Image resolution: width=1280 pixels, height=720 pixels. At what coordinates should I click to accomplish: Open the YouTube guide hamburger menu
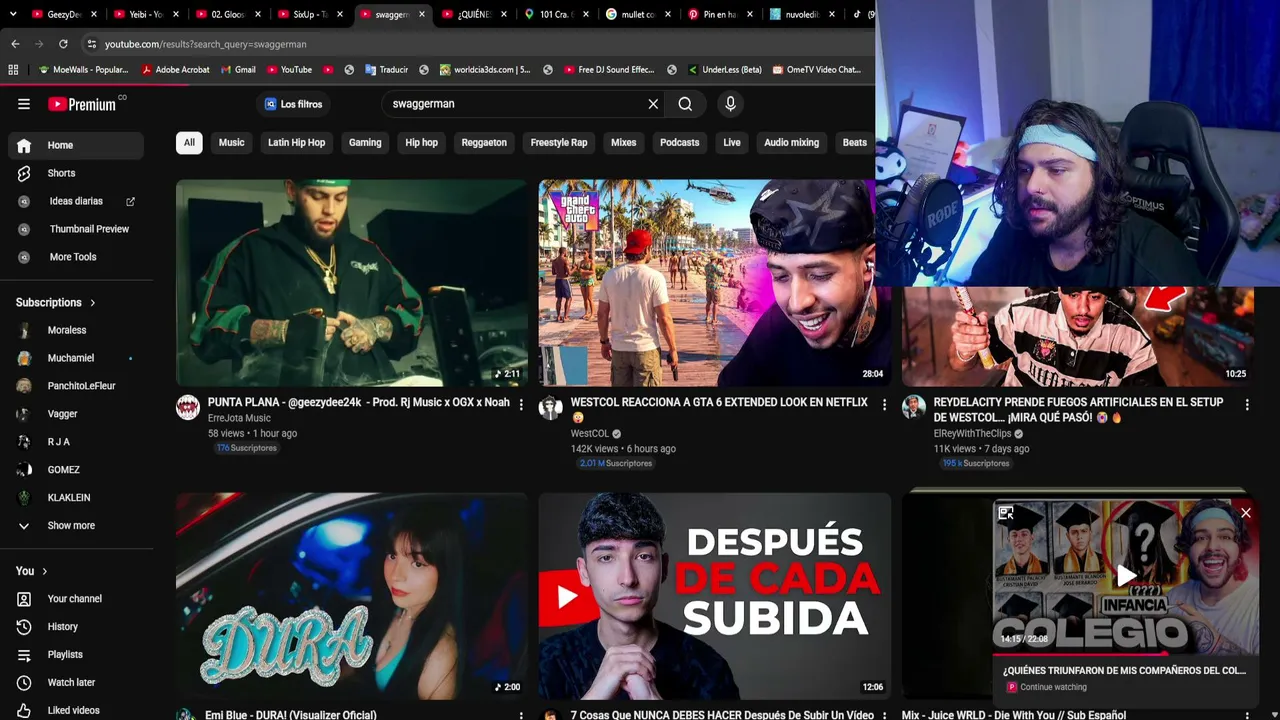(24, 104)
